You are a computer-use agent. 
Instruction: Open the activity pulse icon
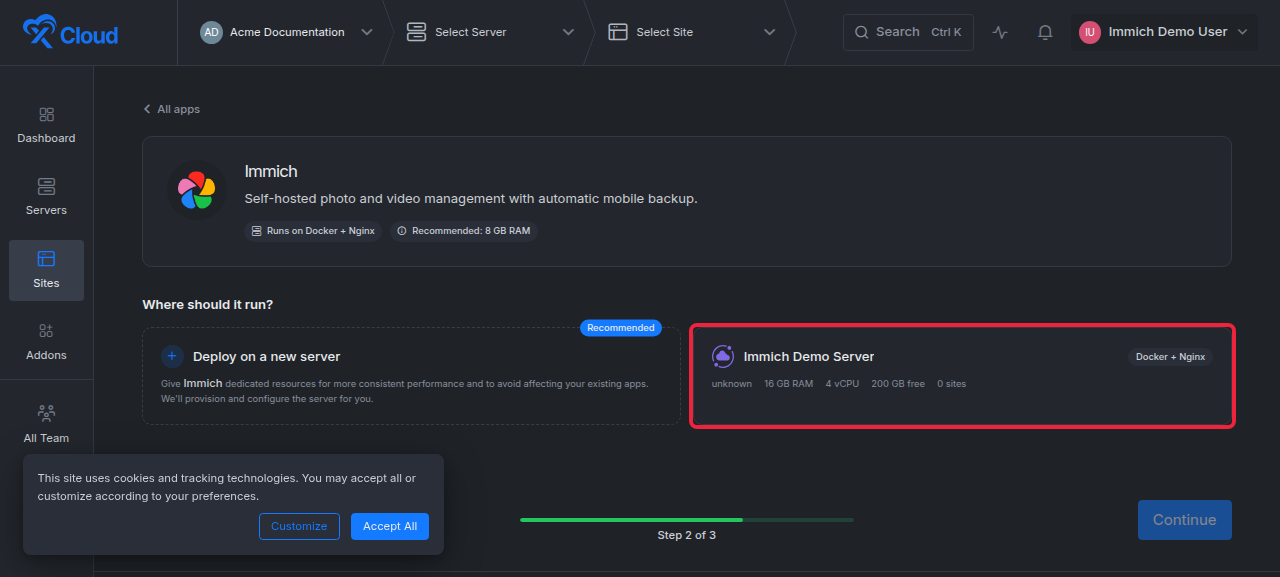1000,32
